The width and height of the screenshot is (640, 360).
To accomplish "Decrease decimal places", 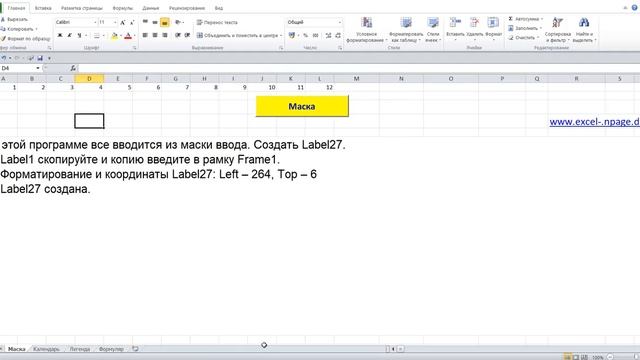I will (x=338, y=36).
